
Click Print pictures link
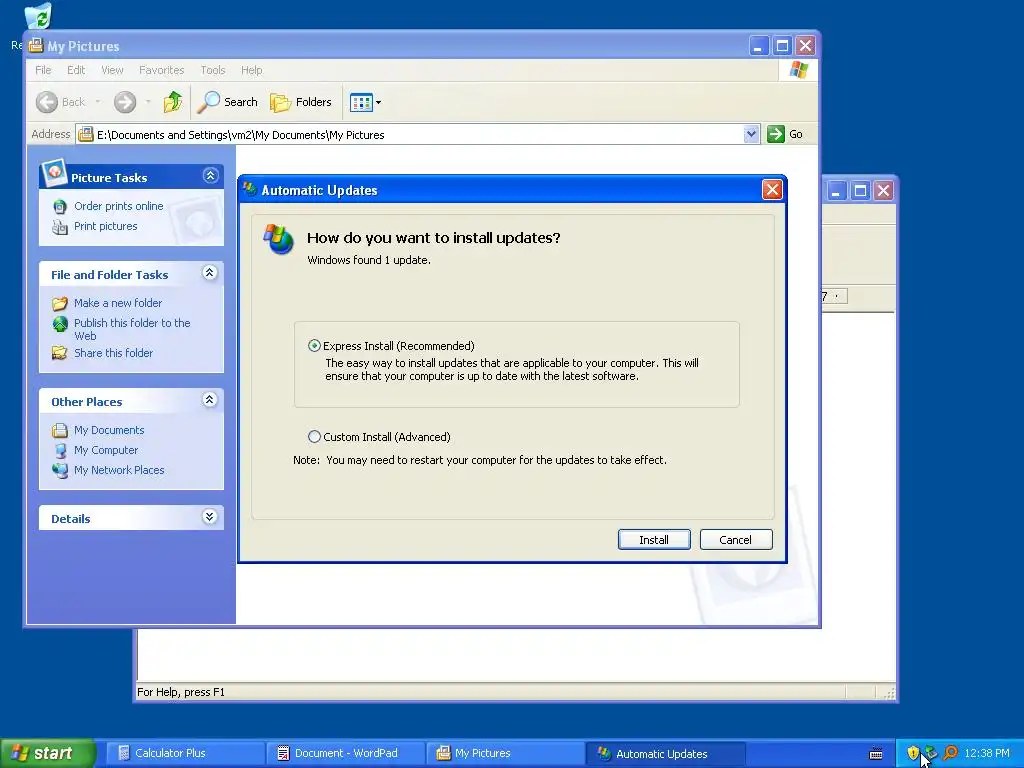106,226
